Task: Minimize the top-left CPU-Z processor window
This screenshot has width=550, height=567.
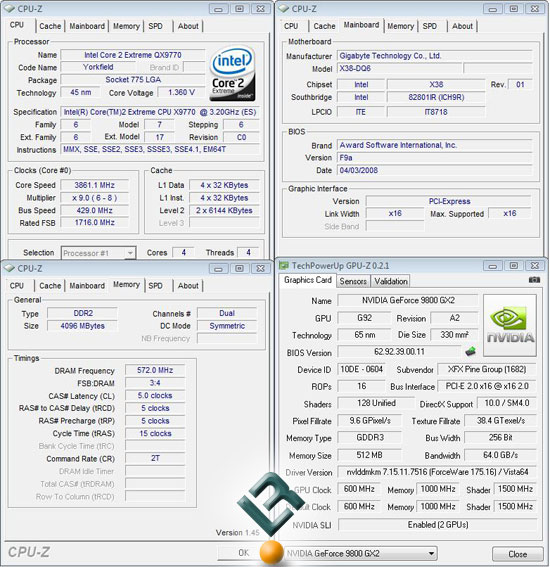Action: (218, 9)
